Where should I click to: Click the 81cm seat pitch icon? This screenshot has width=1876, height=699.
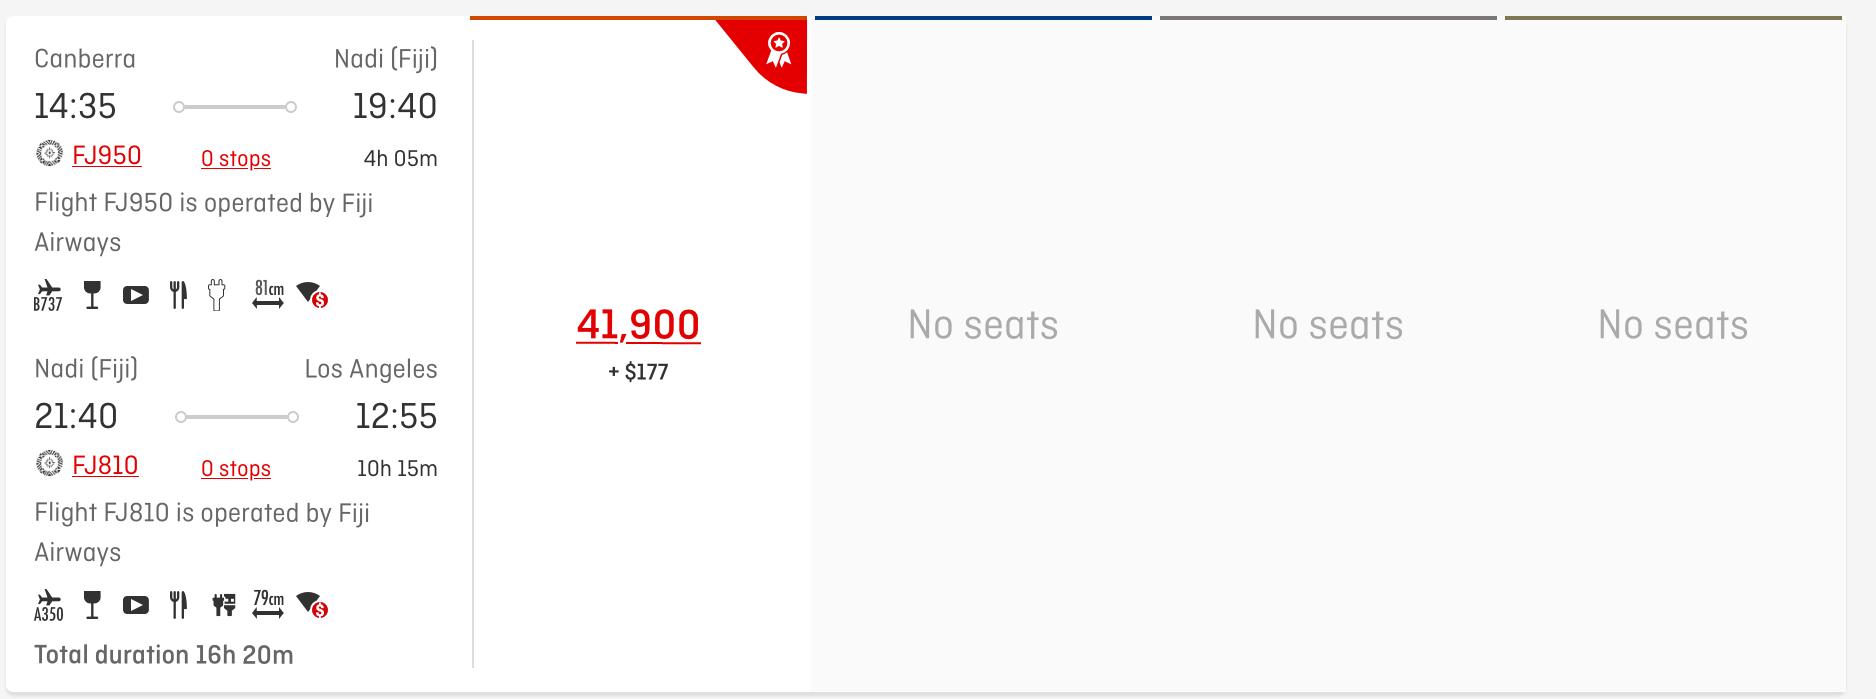coord(268,295)
